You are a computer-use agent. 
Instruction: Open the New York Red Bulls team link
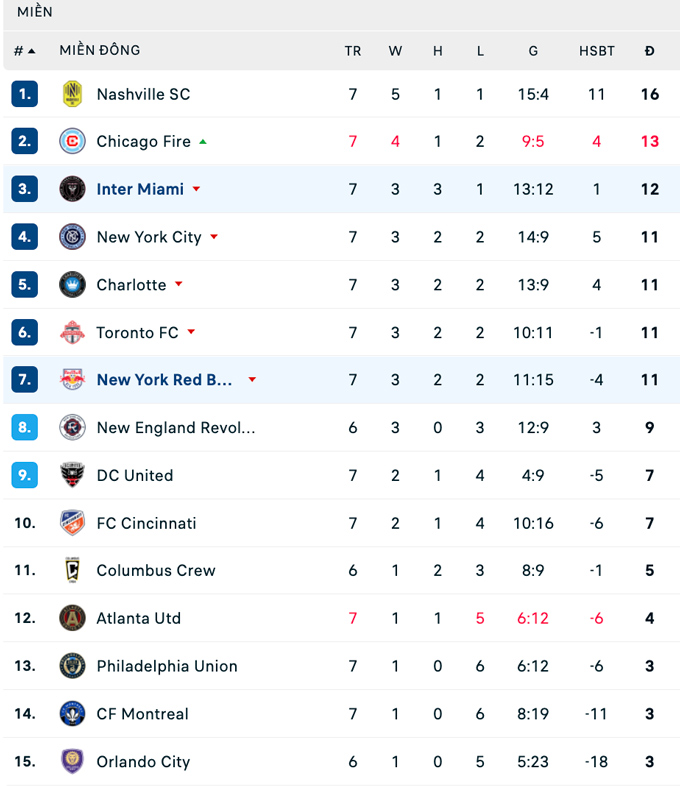164,380
